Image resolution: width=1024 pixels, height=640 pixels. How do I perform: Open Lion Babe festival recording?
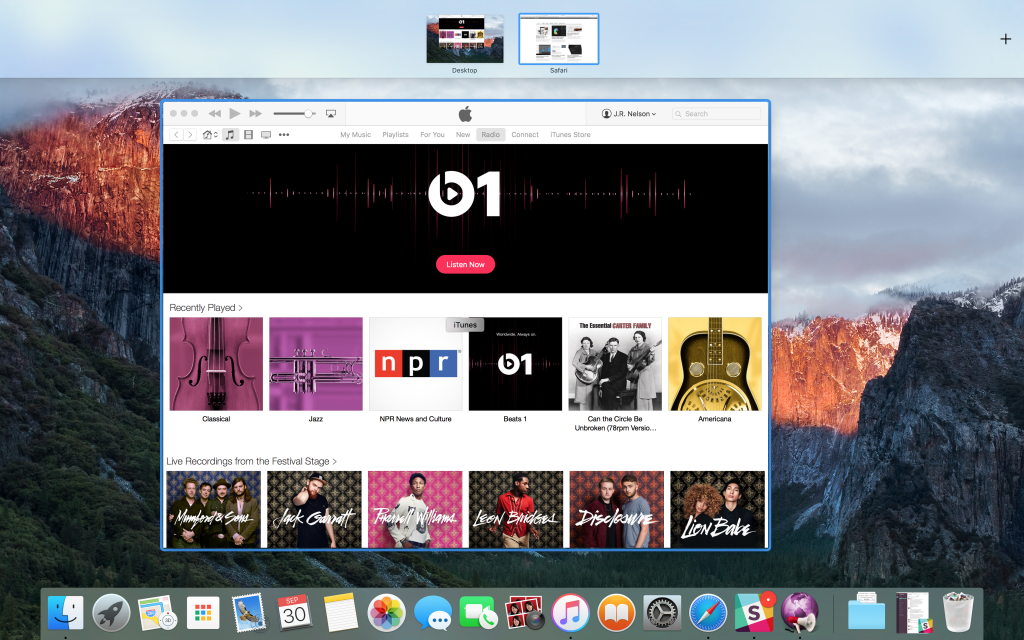718,509
